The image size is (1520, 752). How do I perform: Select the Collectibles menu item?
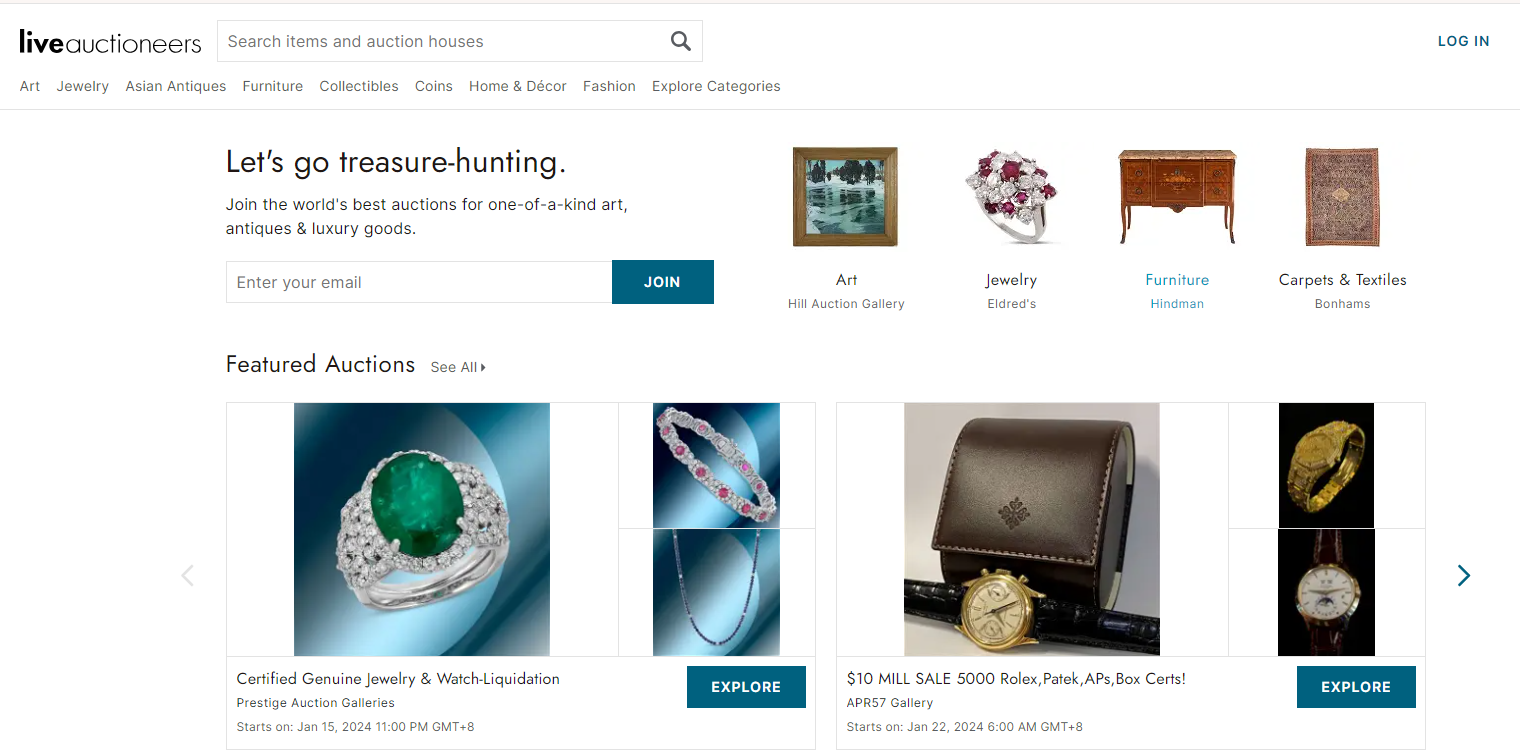pyautogui.click(x=359, y=86)
